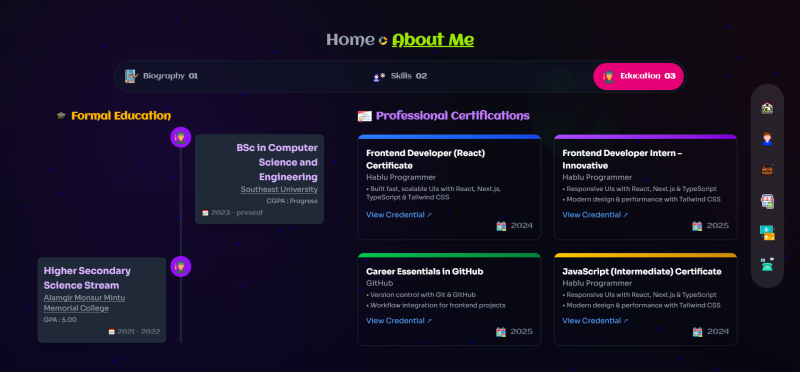The image size is (800, 372).
Task: Click the person avatar icon in side dock
Action: tap(767, 139)
